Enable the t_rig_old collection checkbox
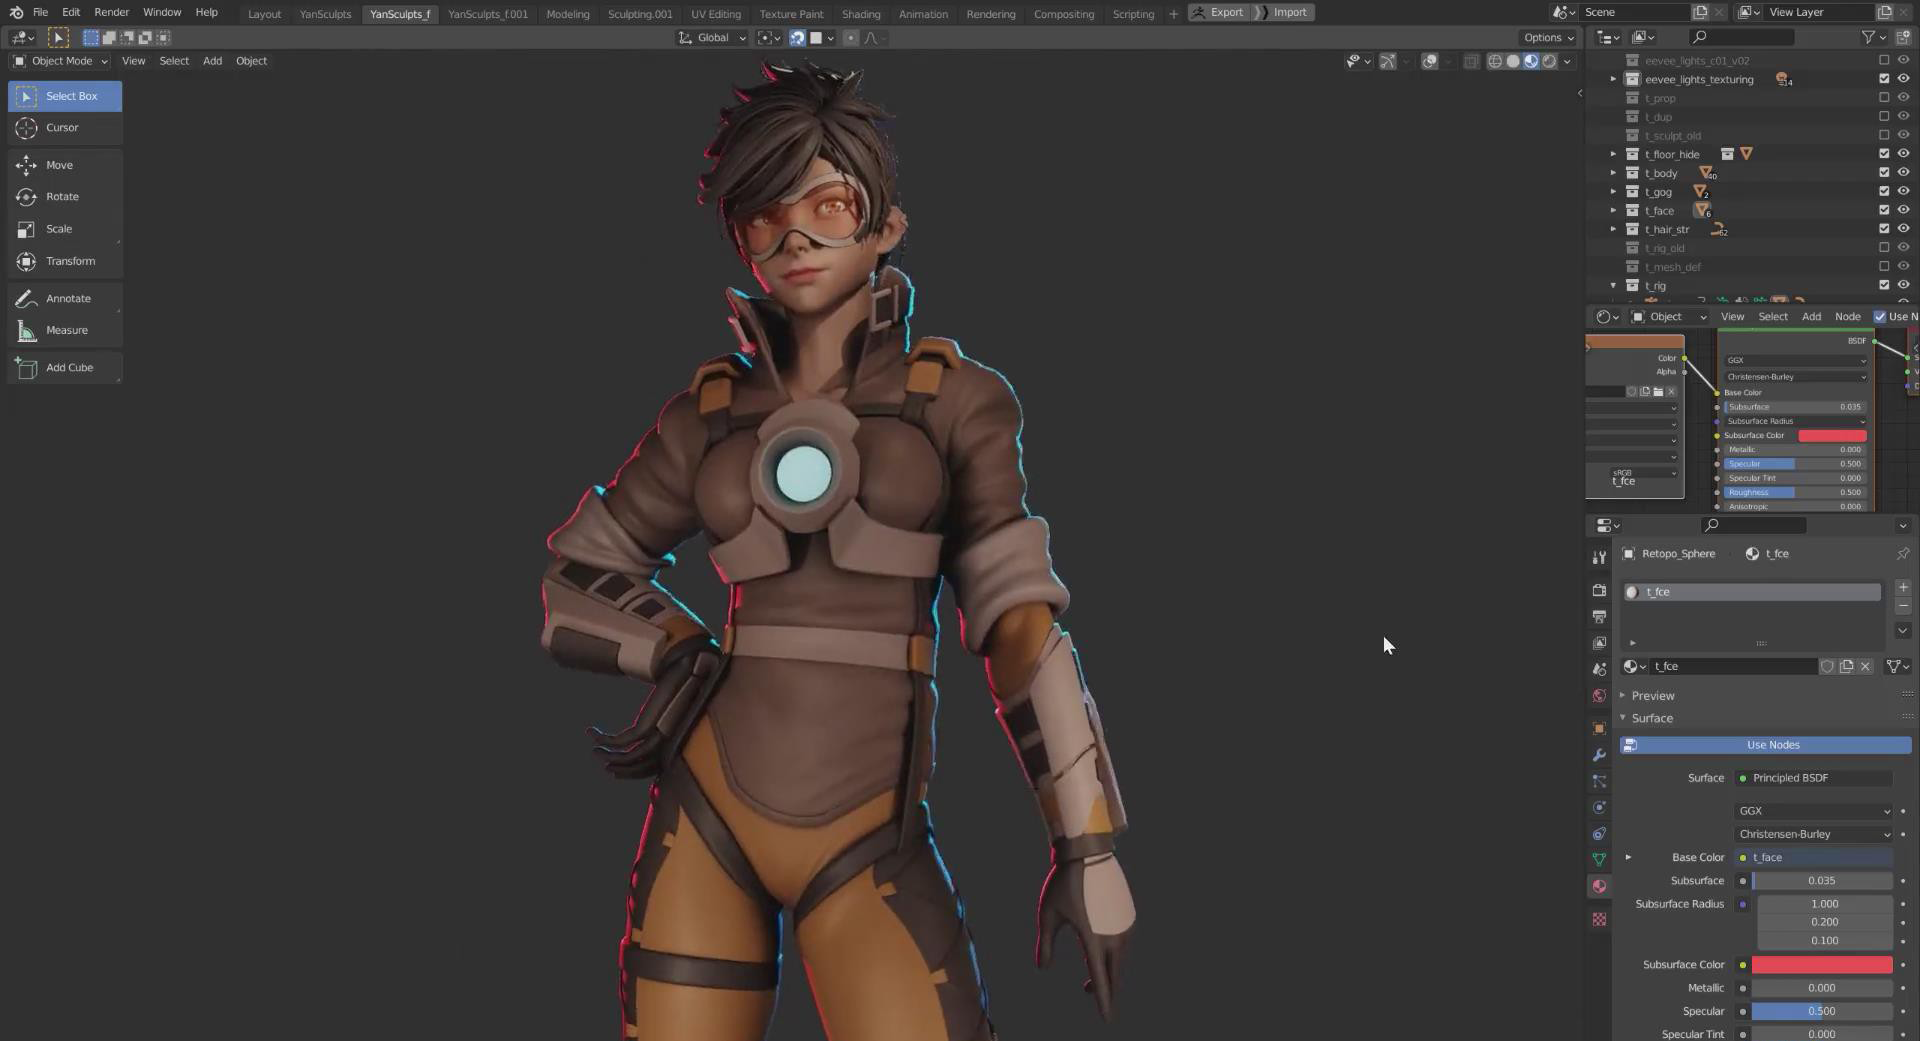 coord(1884,248)
